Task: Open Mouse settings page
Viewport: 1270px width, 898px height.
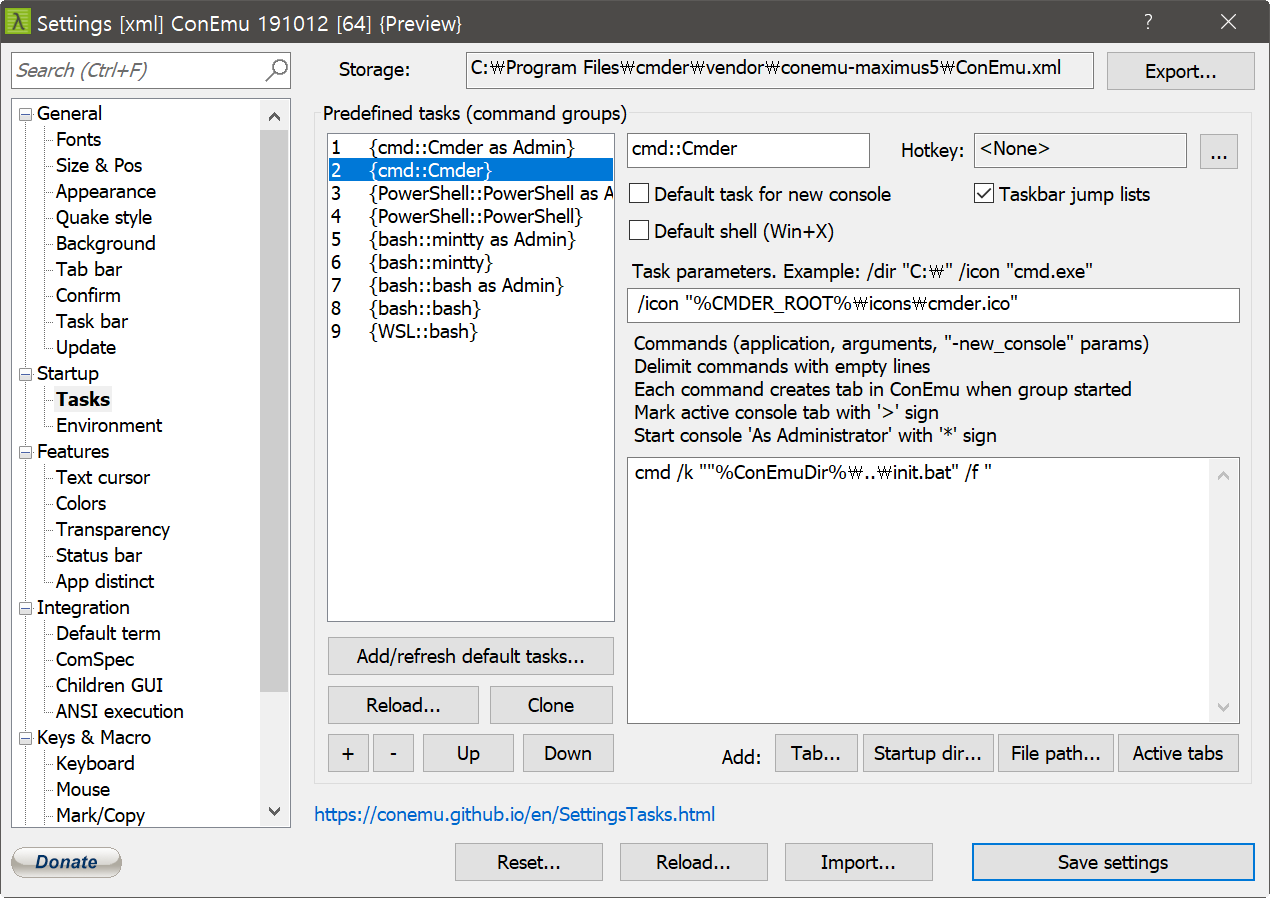Action: pos(83,789)
